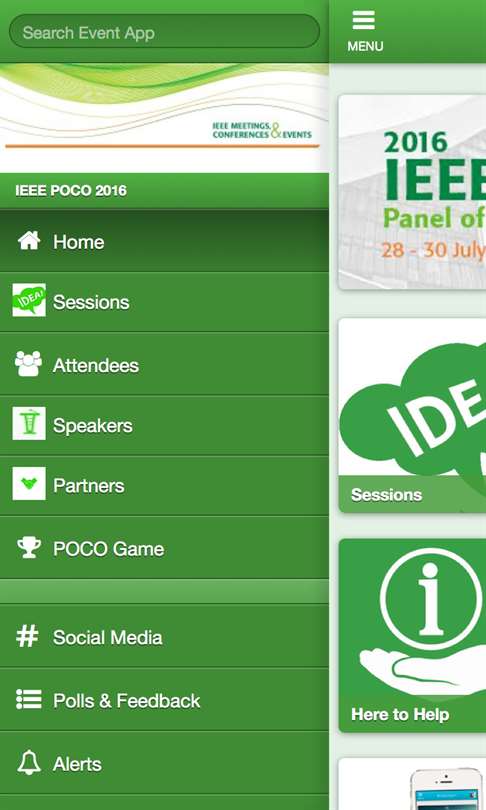Click the Search Event App field

(x=164, y=32)
